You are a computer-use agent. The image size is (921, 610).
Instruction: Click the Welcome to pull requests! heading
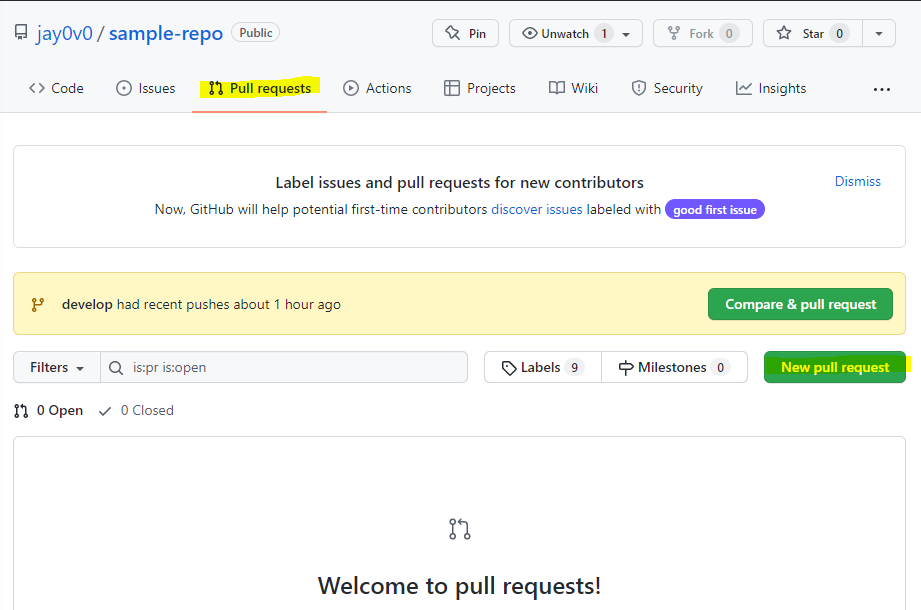point(459,585)
